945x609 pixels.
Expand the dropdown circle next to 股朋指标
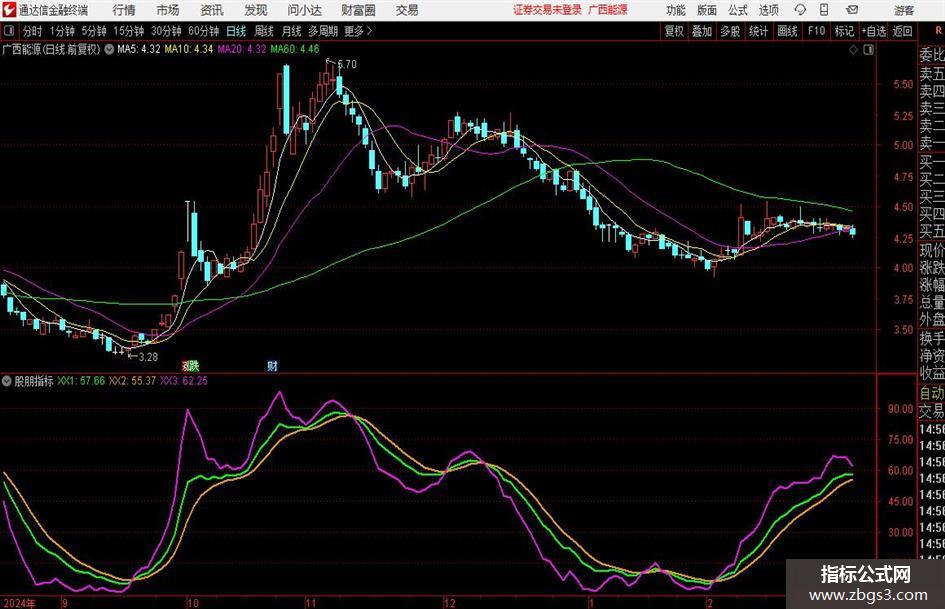click(x=7, y=381)
